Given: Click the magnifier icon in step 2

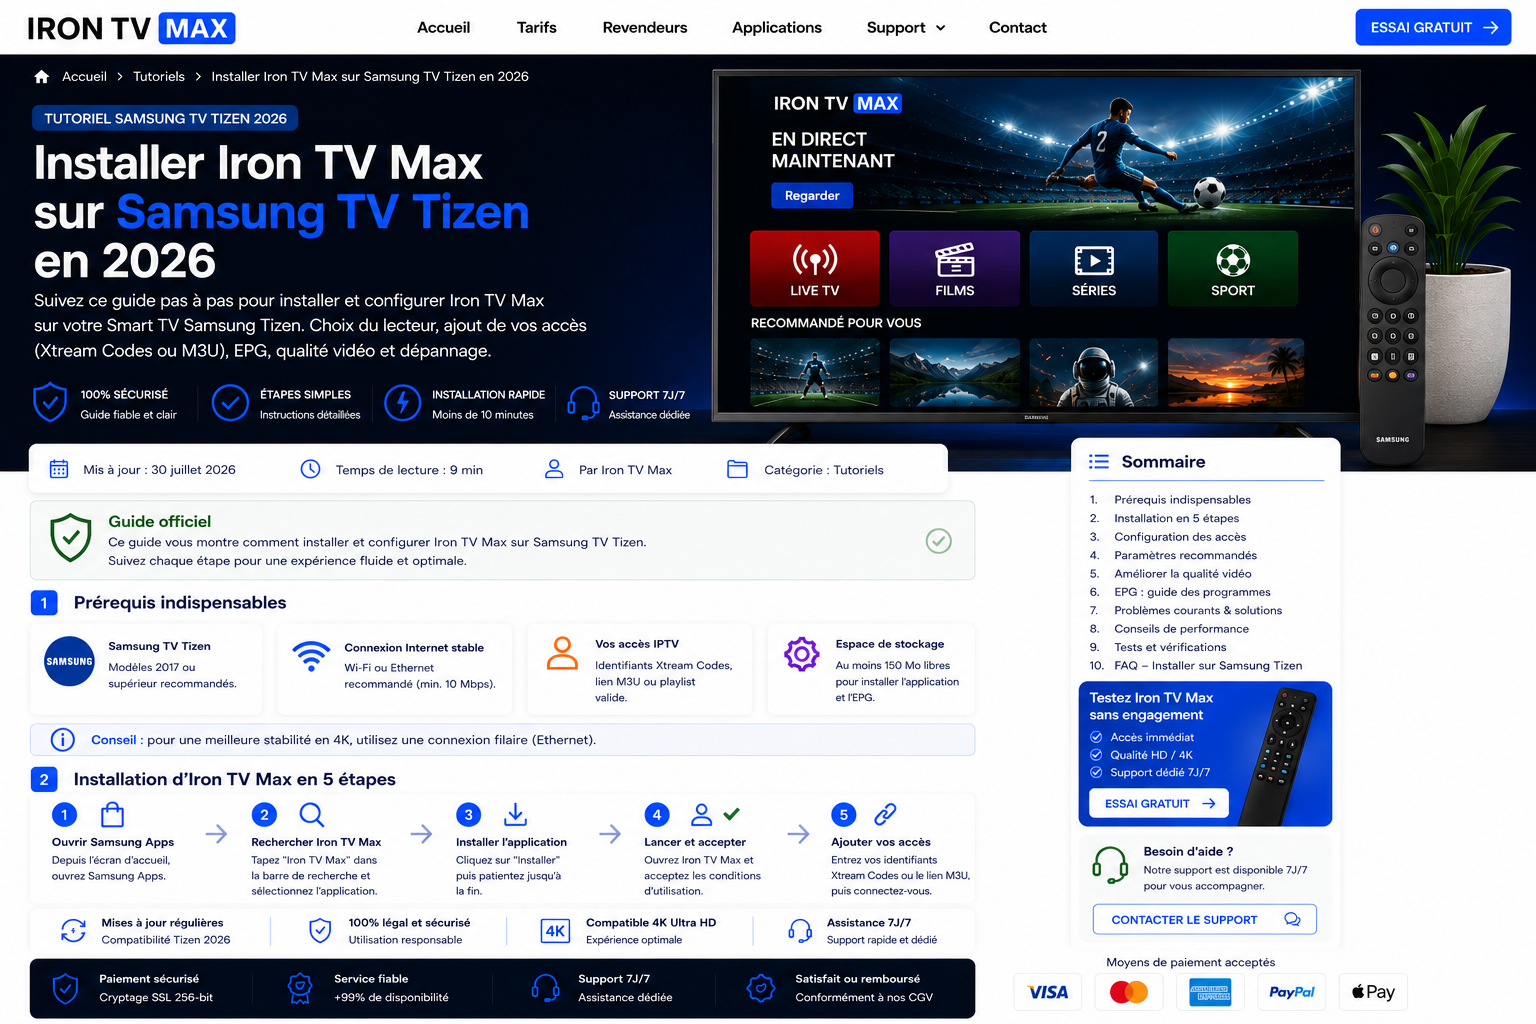Looking at the screenshot, I should pos(312,814).
